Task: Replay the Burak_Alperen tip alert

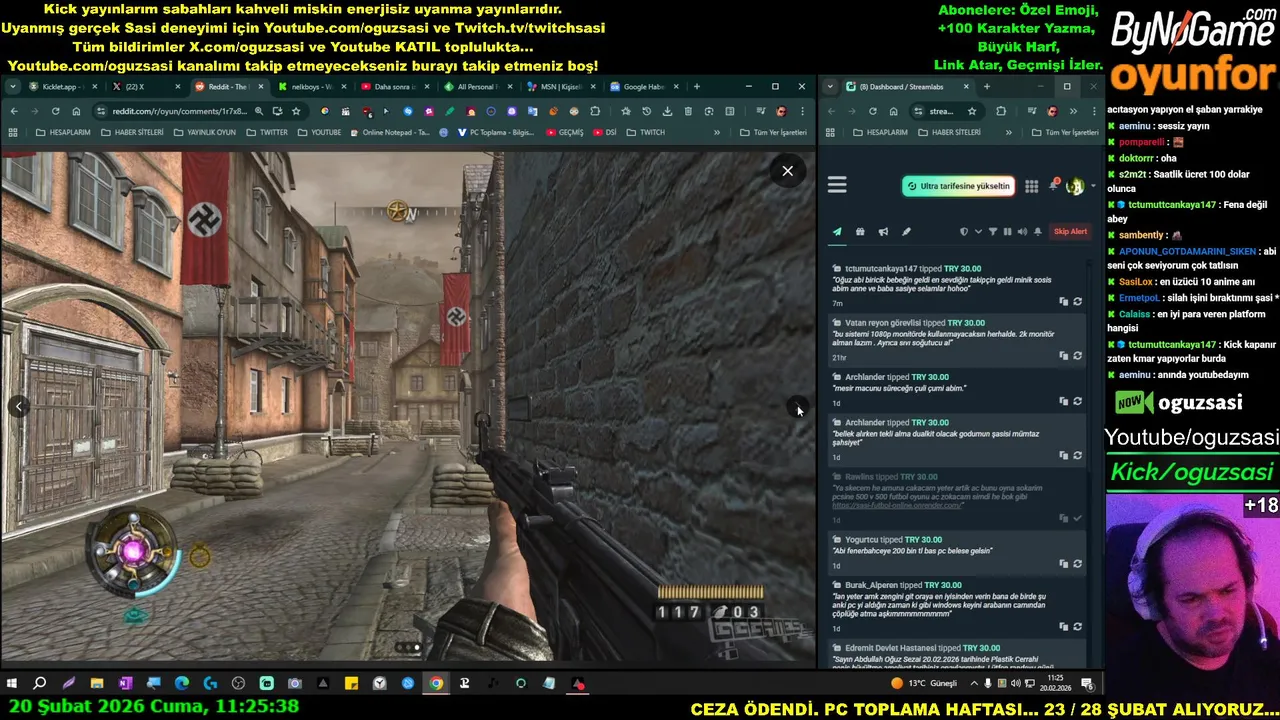Action: coord(1077,627)
